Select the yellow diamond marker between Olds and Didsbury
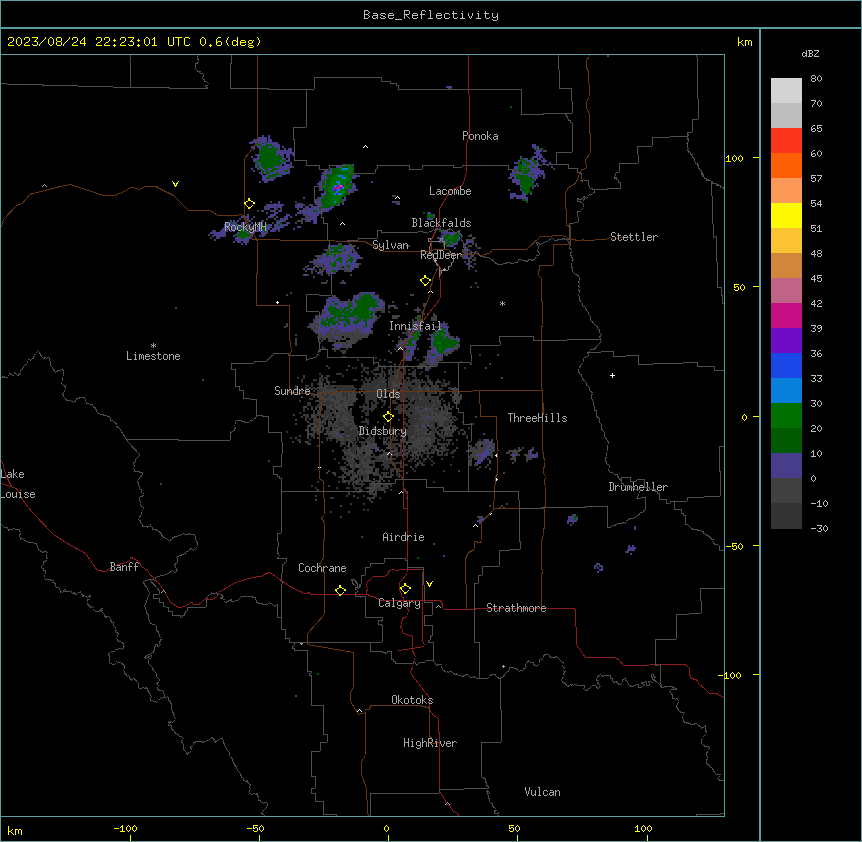This screenshot has width=862, height=842. coord(388,417)
